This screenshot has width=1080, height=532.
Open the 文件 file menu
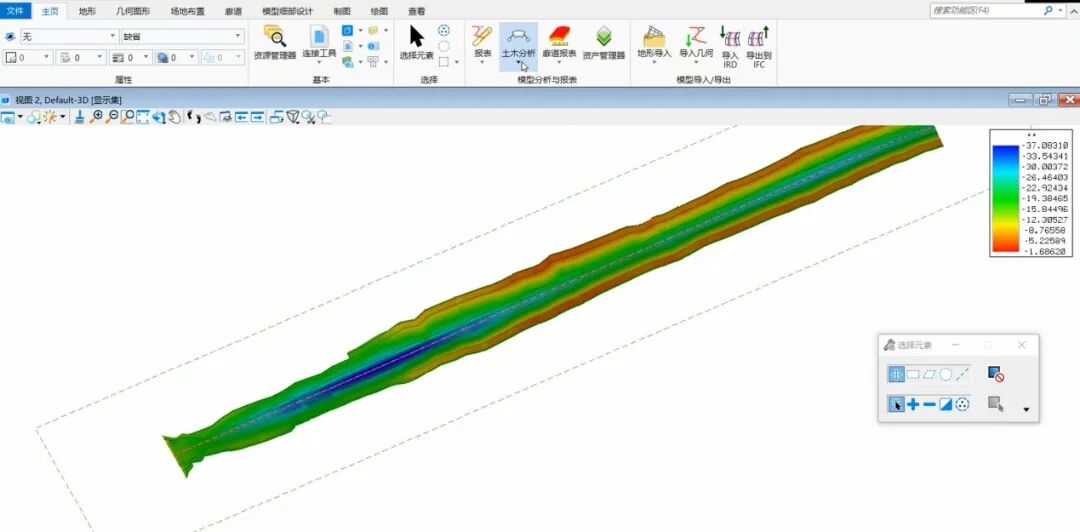(16, 11)
